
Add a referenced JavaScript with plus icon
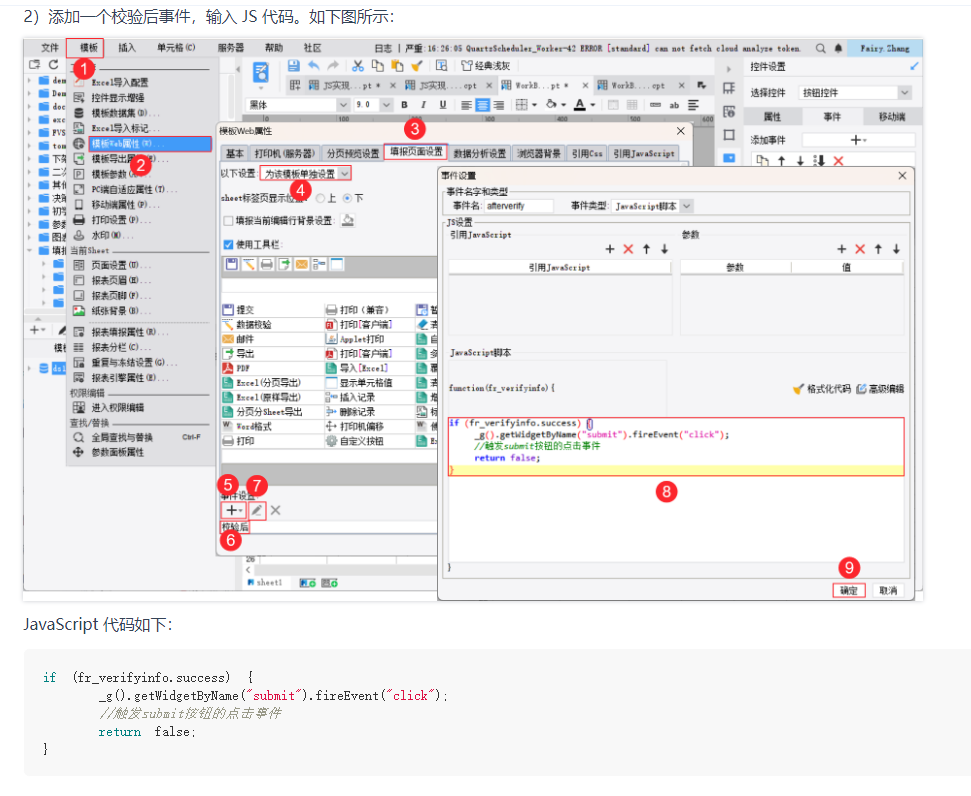pos(610,249)
